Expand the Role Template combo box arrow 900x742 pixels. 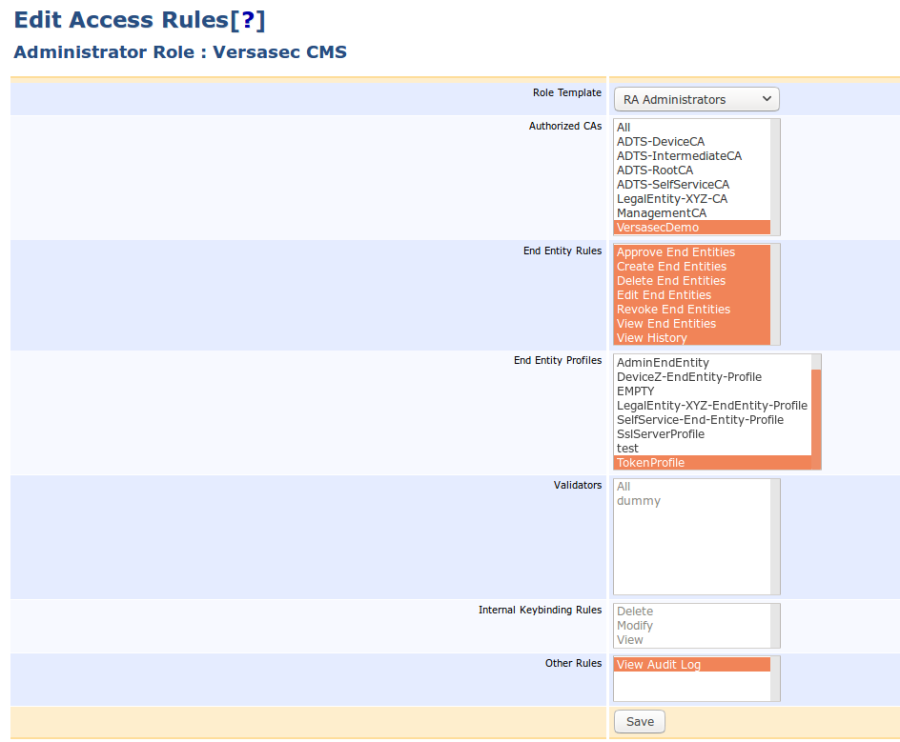pos(767,99)
